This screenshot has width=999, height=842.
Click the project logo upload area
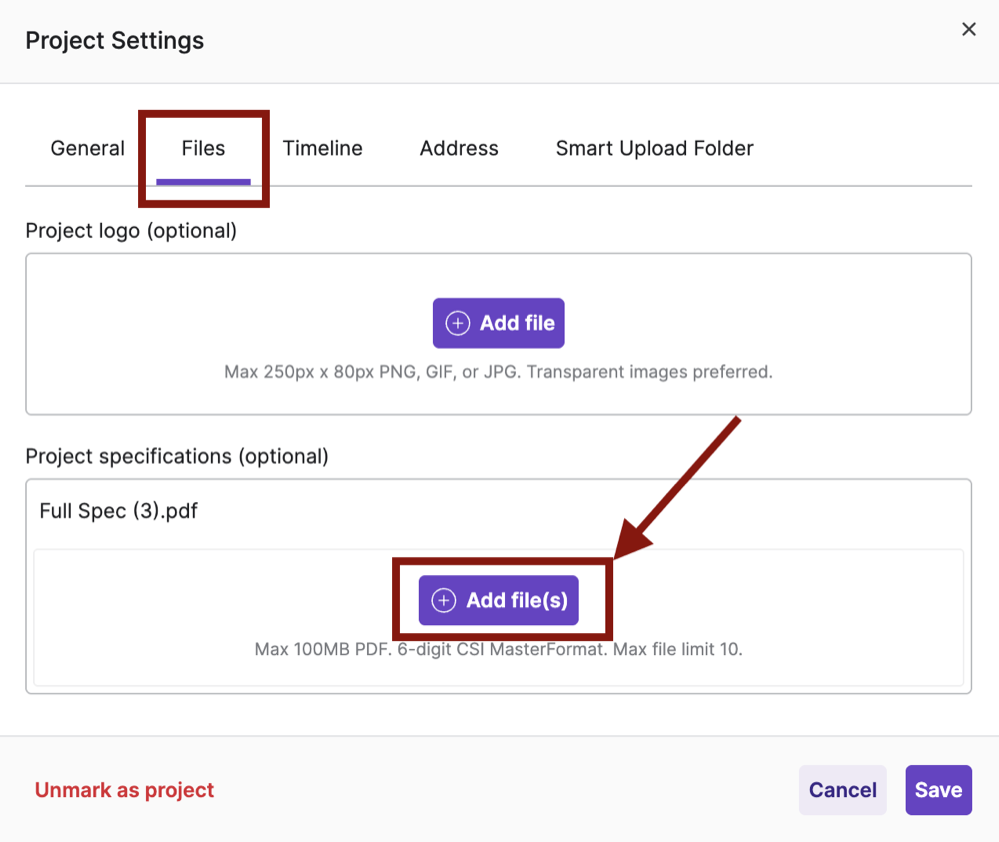(498, 334)
